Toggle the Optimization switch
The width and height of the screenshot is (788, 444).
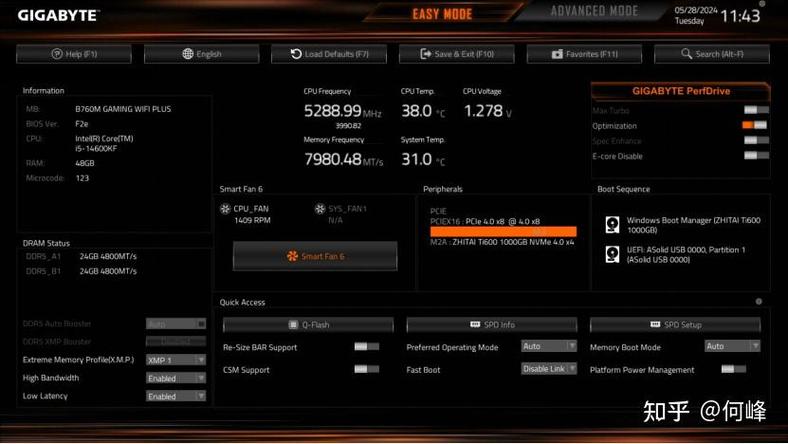pyautogui.click(x=755, y=125)
